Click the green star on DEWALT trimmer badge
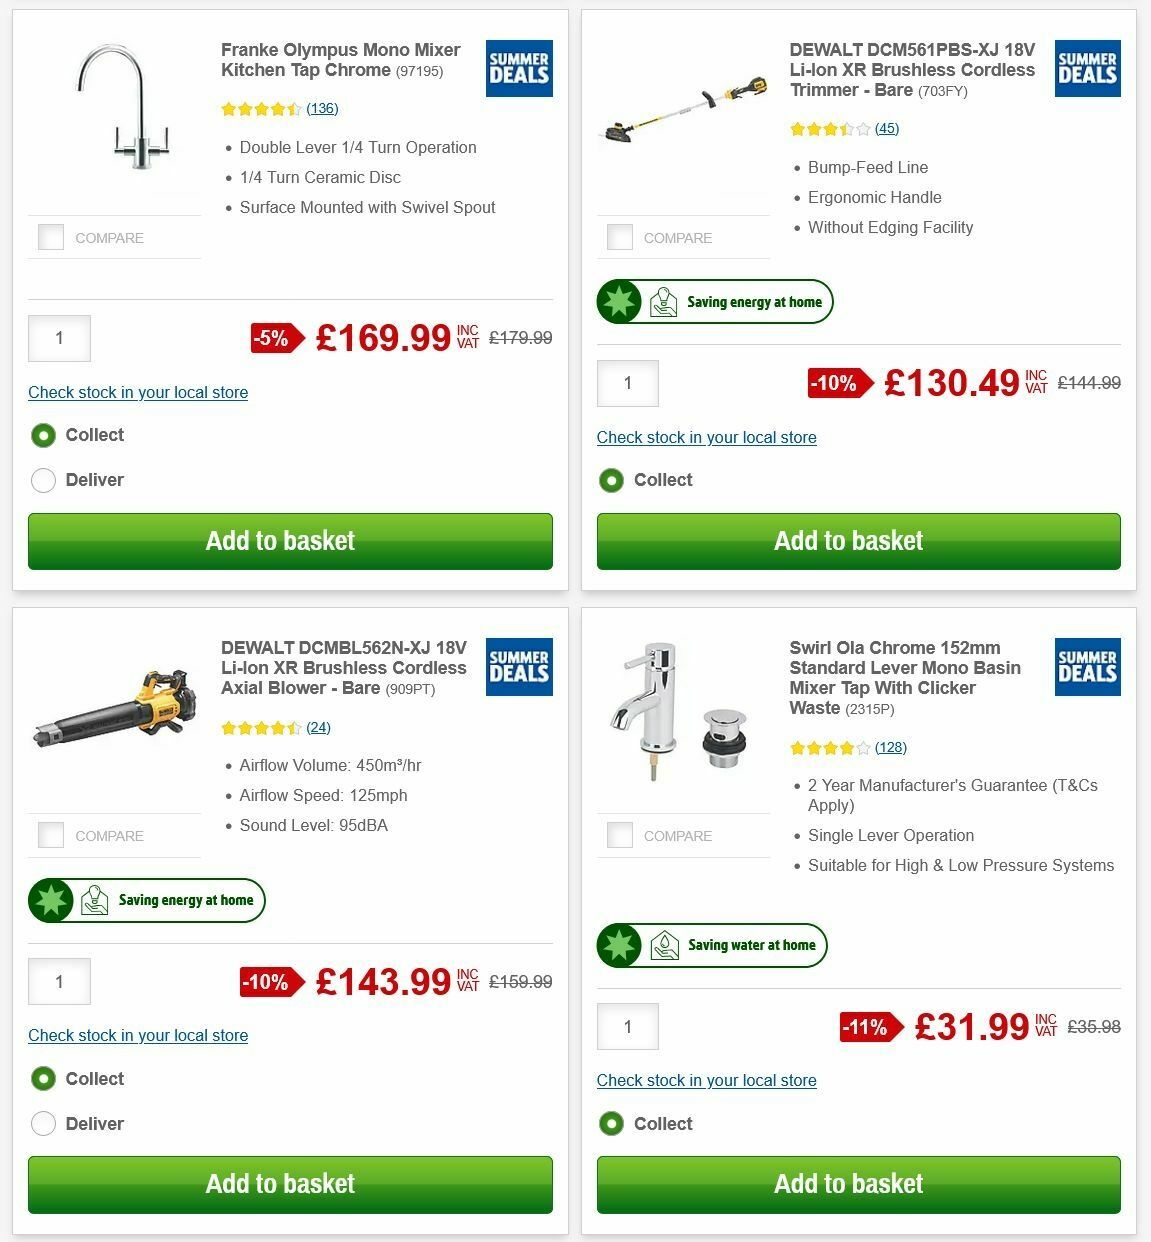The image size is (1151, 1242). coord(620,300)
